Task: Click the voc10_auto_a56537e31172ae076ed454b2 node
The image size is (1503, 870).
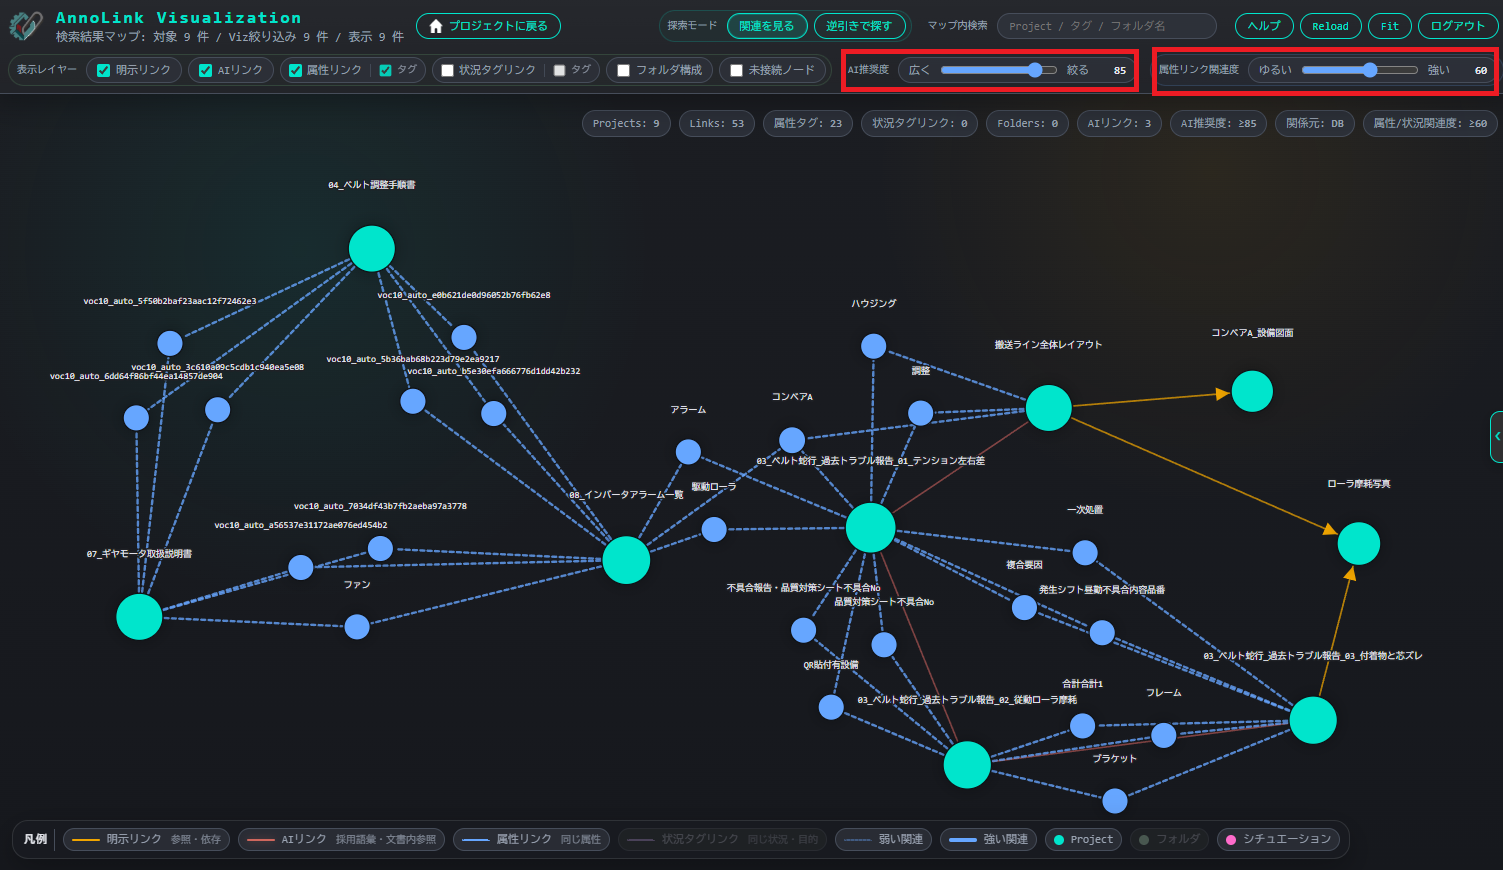Action: [301, 567]
